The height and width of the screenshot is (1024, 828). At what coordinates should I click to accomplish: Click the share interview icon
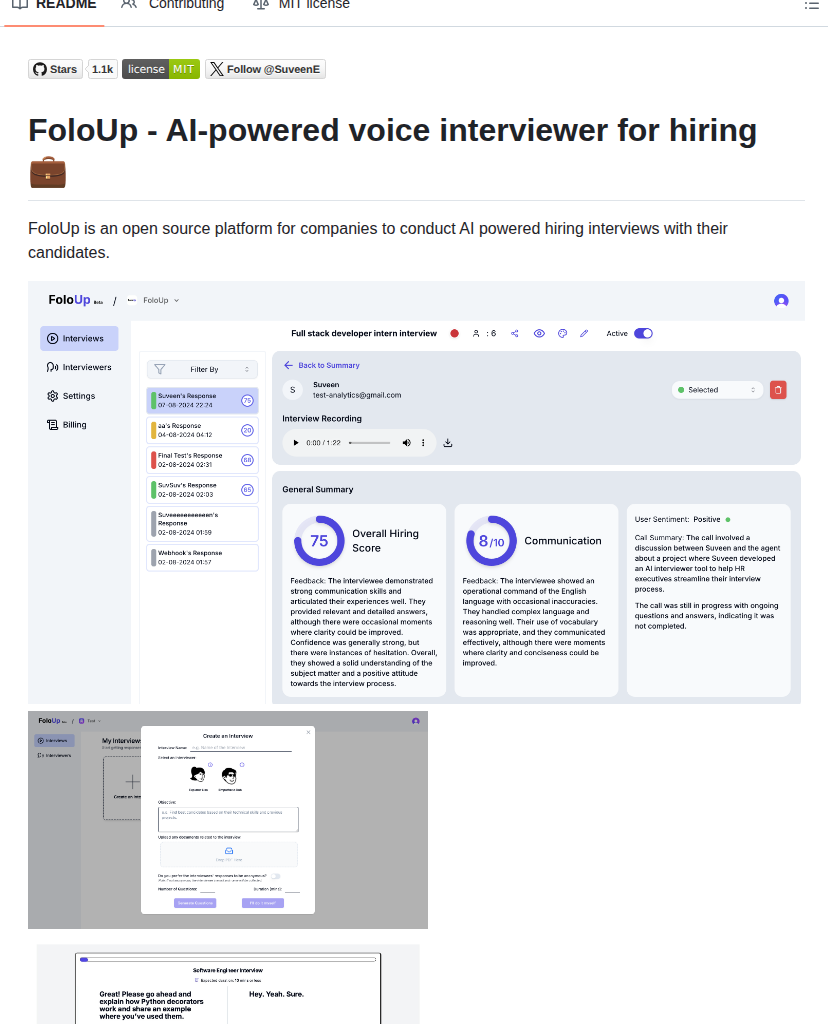point(515,334)
